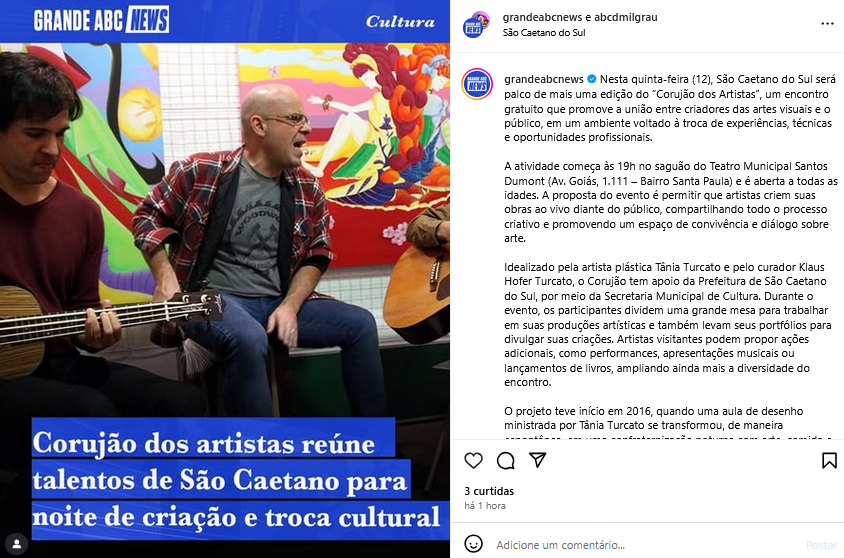Open the São Caetano do Sul location
844x558 pixels.
click(x=544, y=33)
